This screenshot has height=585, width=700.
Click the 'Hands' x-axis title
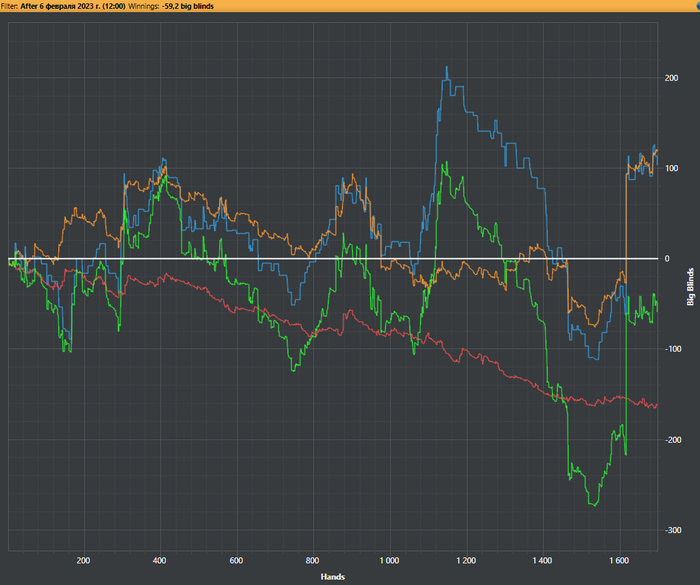[x=333, y=577]
